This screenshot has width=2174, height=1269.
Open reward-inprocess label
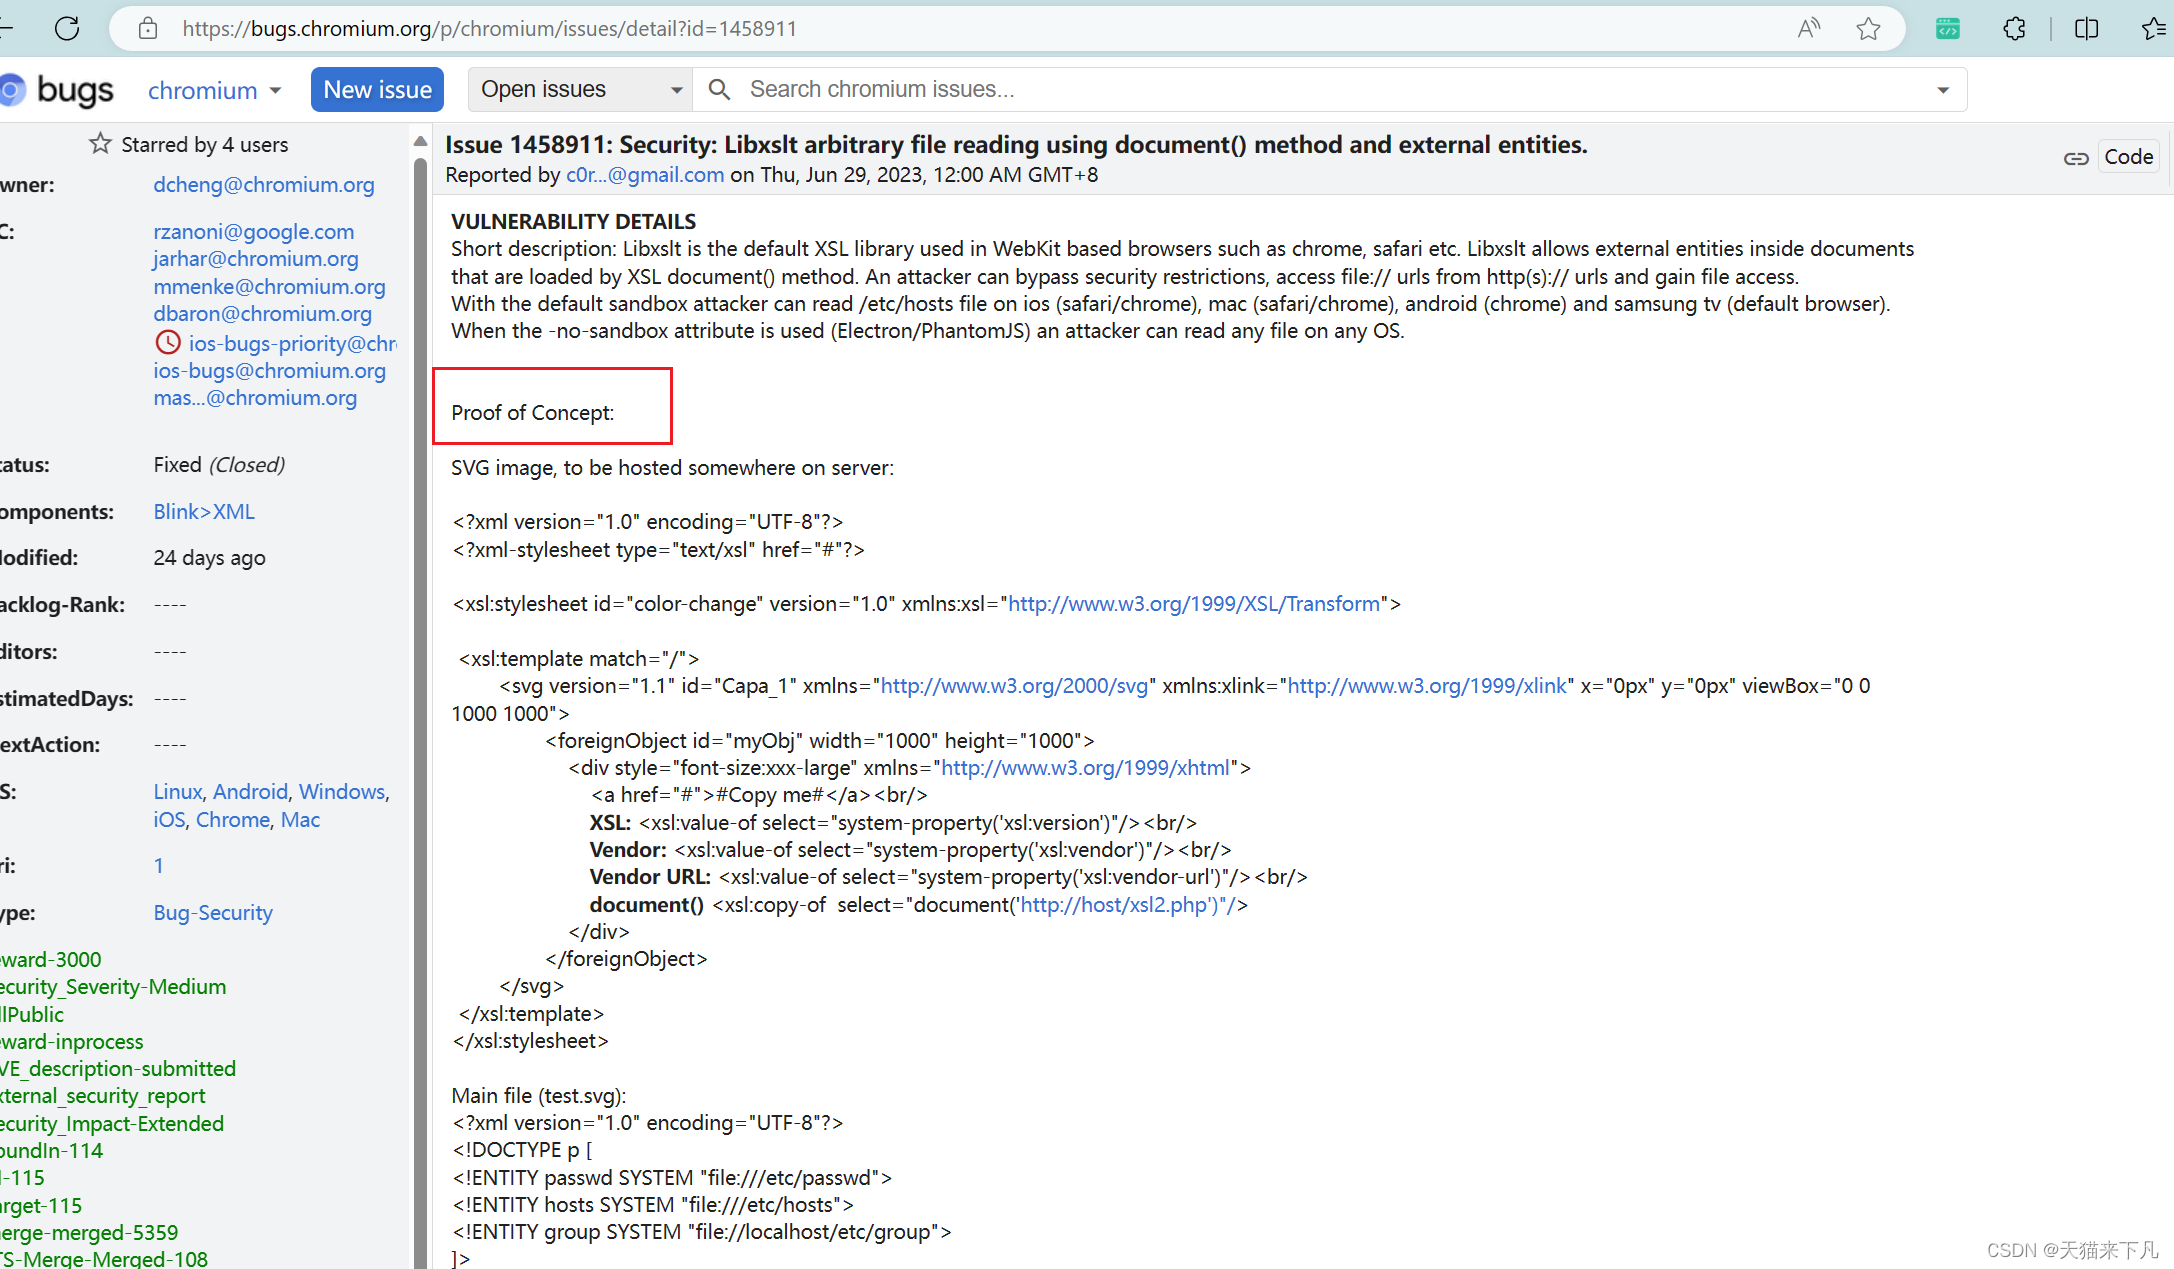tap(72, 1041)
